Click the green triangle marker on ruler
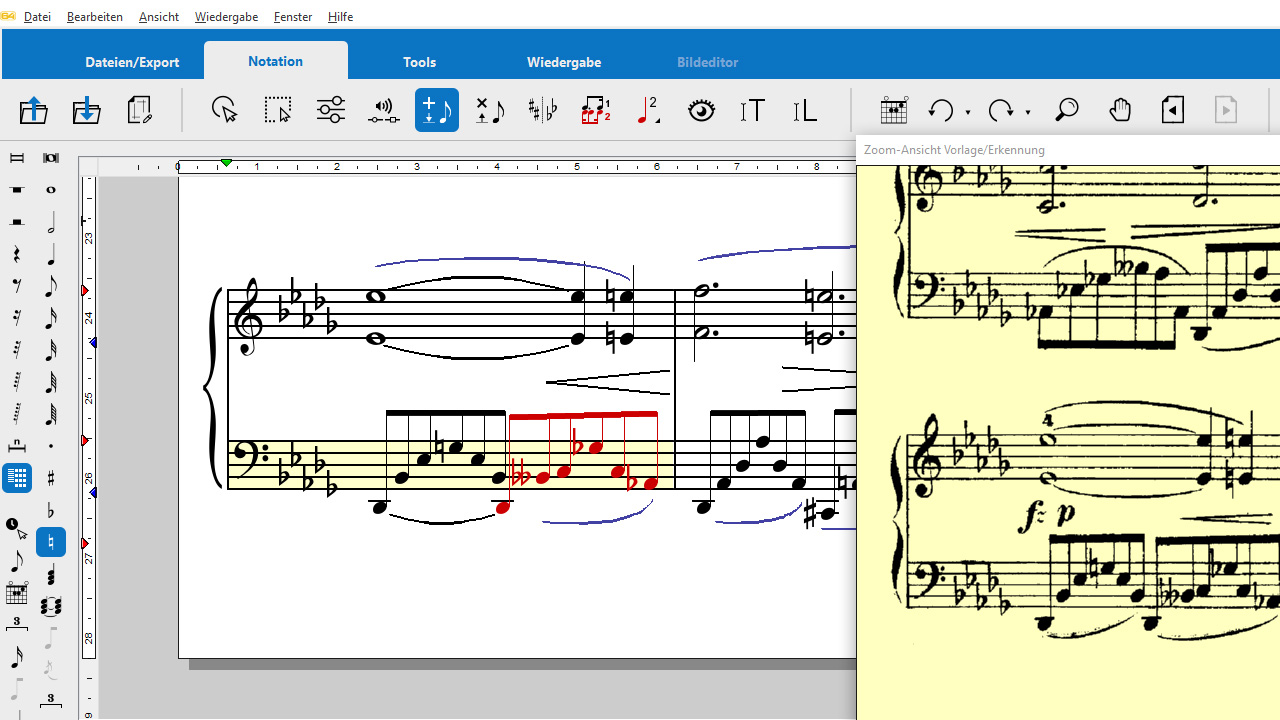1280x720 pixels. [227, 163]
